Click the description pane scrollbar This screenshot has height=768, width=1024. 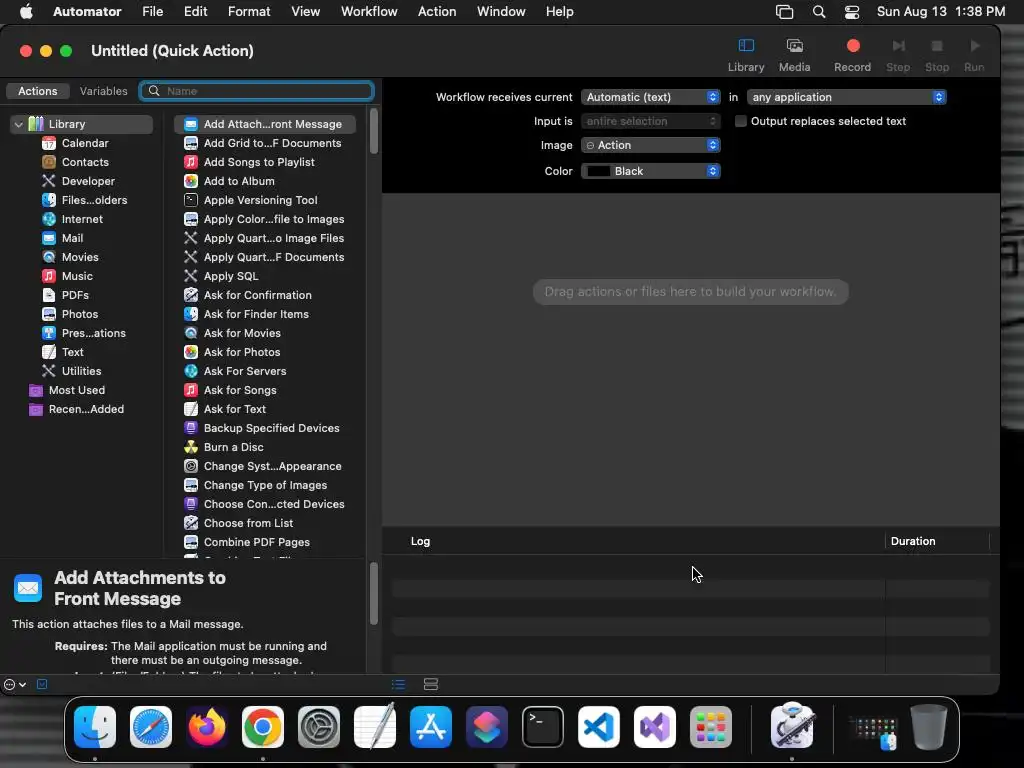(374, 594)
